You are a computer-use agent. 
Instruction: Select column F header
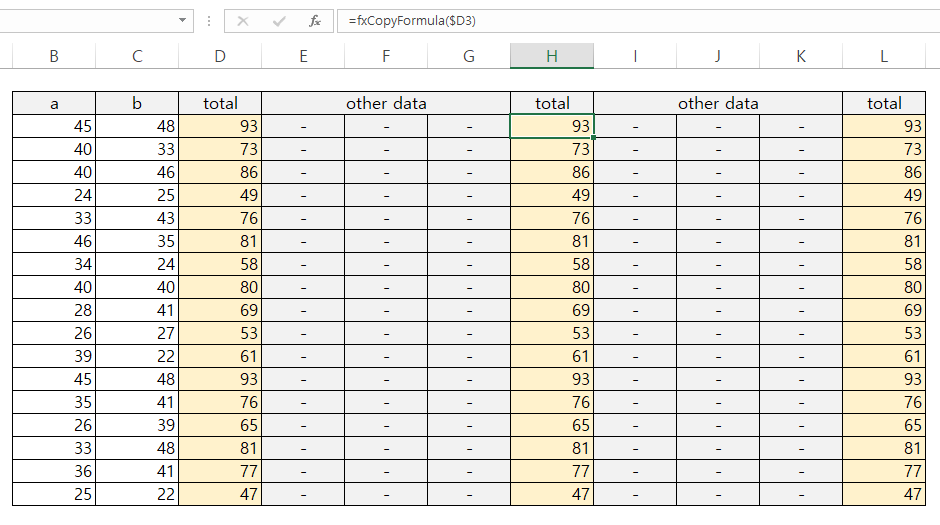point(386,56)
